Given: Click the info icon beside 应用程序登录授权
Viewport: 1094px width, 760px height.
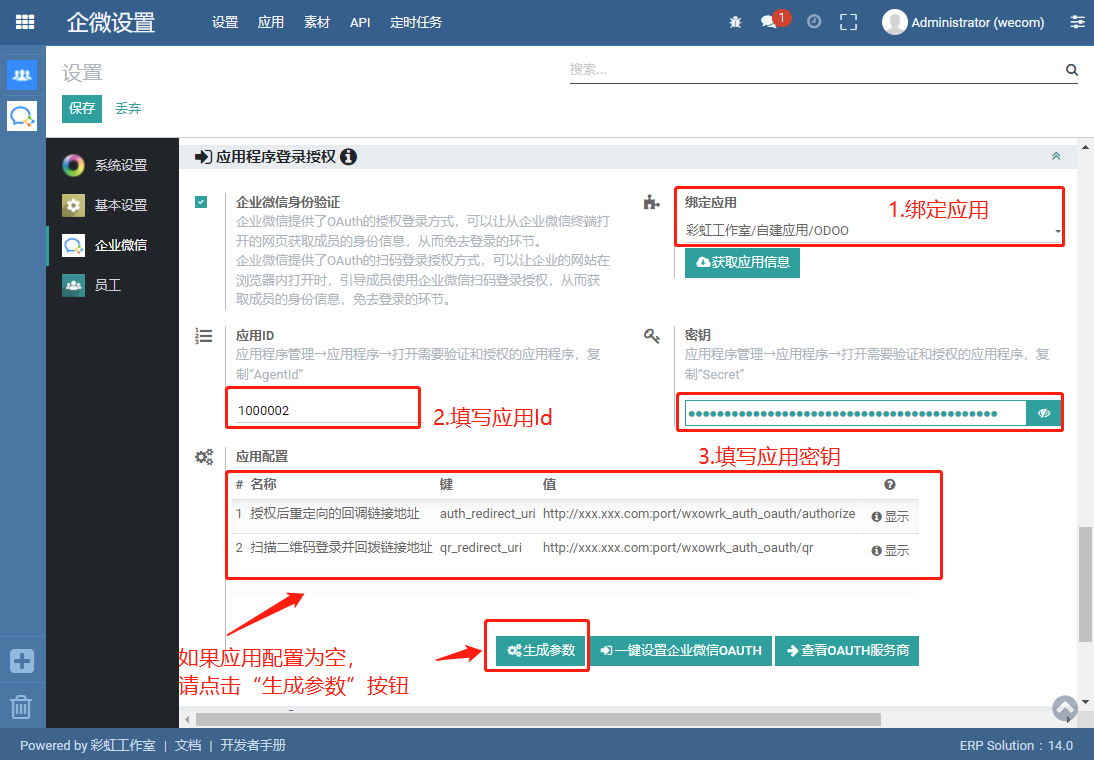Looking at the screenshot, I should point(348,156).
